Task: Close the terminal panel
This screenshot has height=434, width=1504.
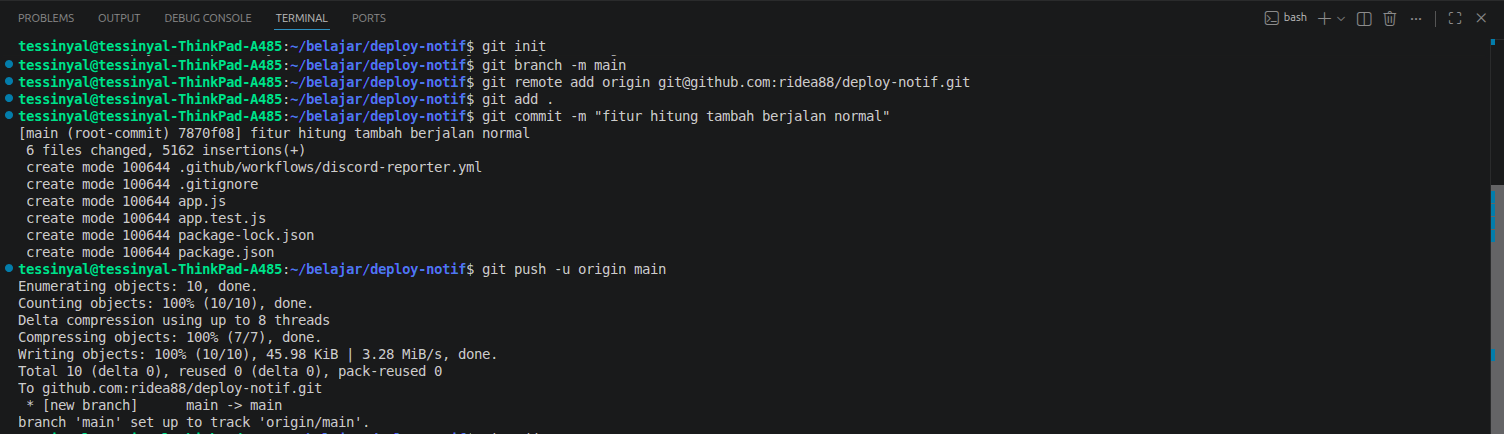Action: [x=1481, y=18]
